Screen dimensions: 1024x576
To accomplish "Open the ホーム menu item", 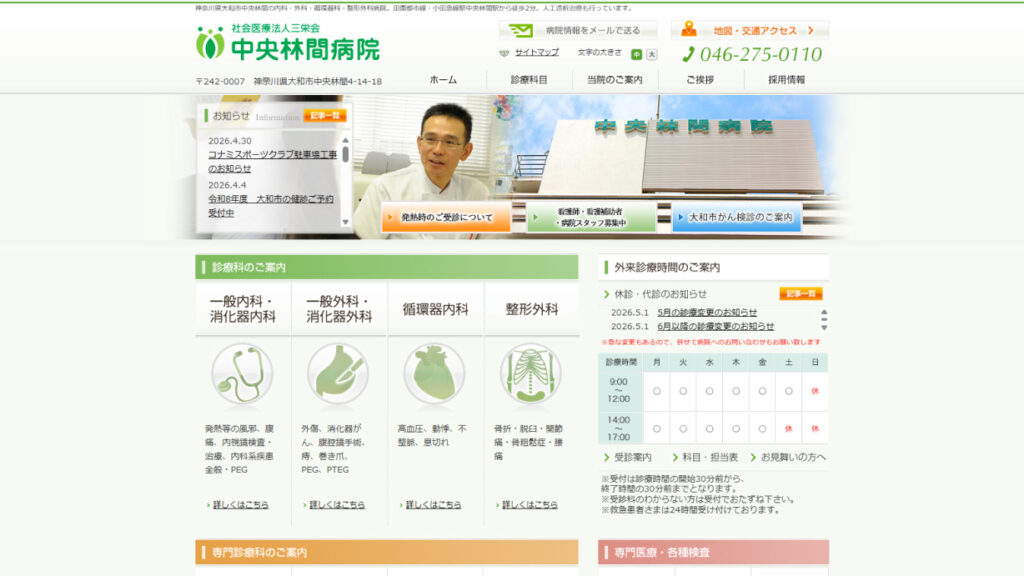I will coord(443,80).
